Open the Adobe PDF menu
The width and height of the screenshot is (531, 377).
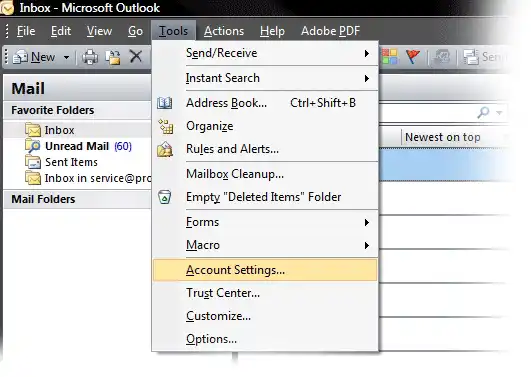click(330, 31)
